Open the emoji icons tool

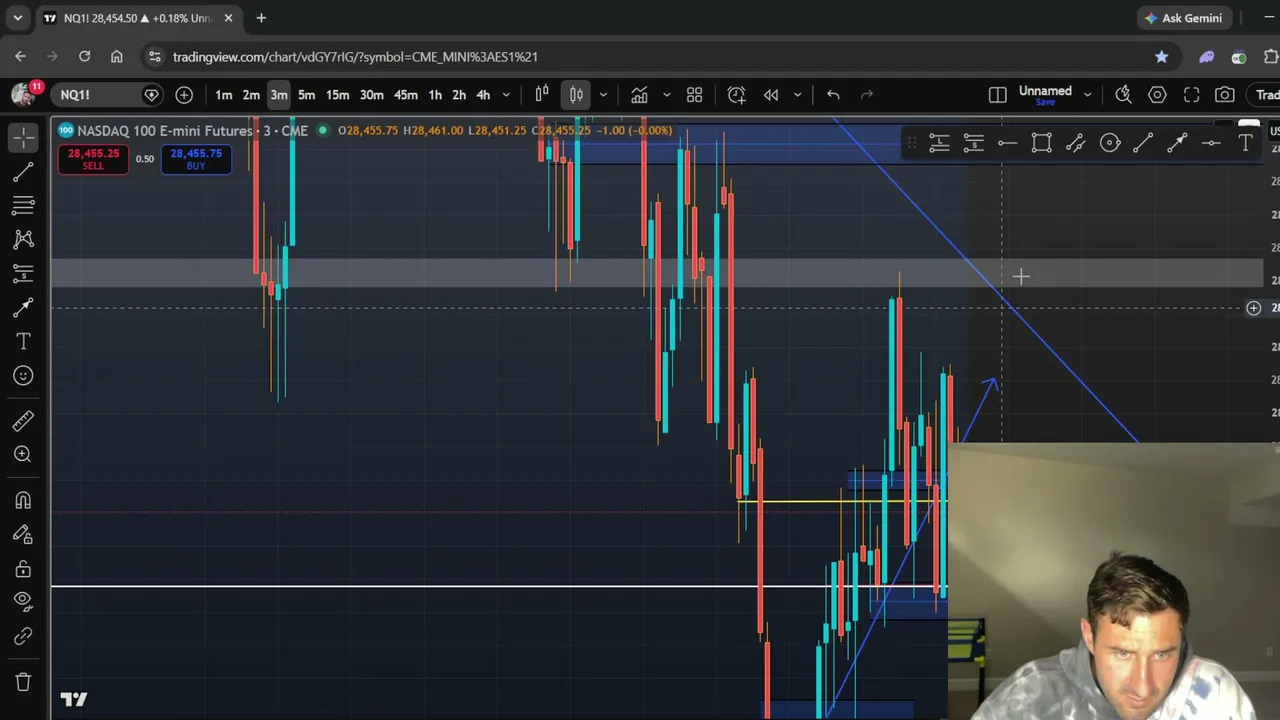[23, 376]
